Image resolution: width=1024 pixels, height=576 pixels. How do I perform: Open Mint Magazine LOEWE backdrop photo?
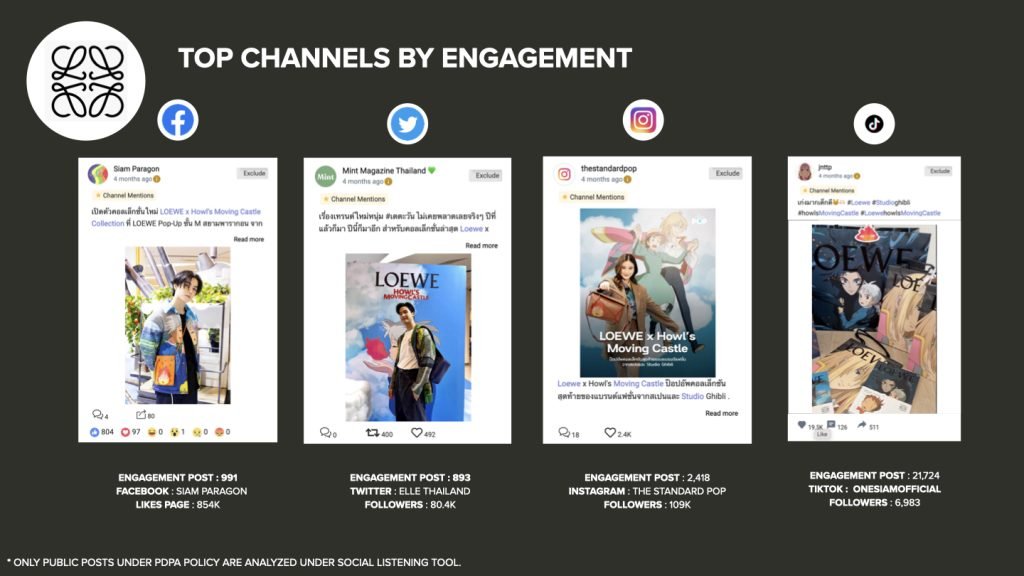pyautogui.click(x=408, y=338)
